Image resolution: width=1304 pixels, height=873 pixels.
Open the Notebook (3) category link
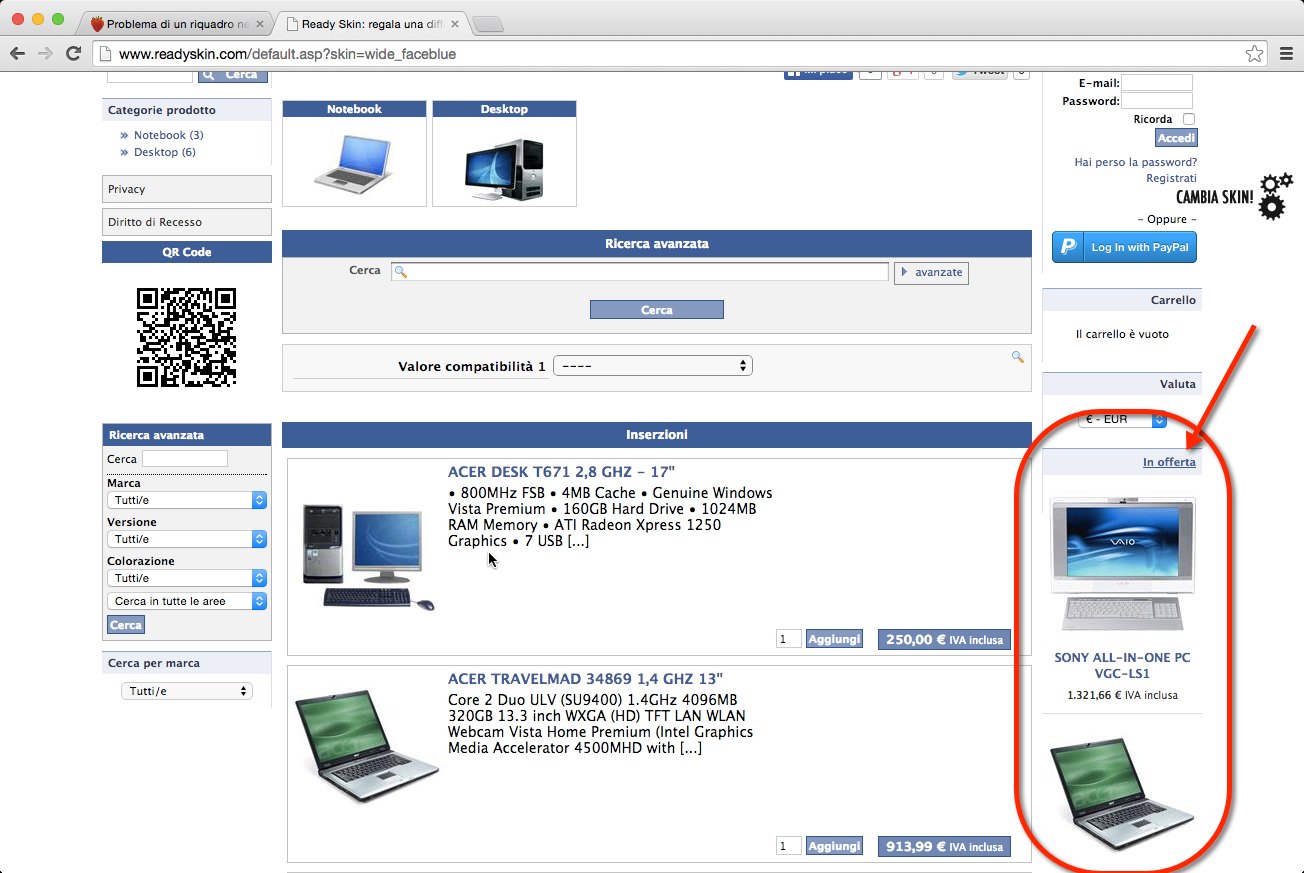coord(168,135)
